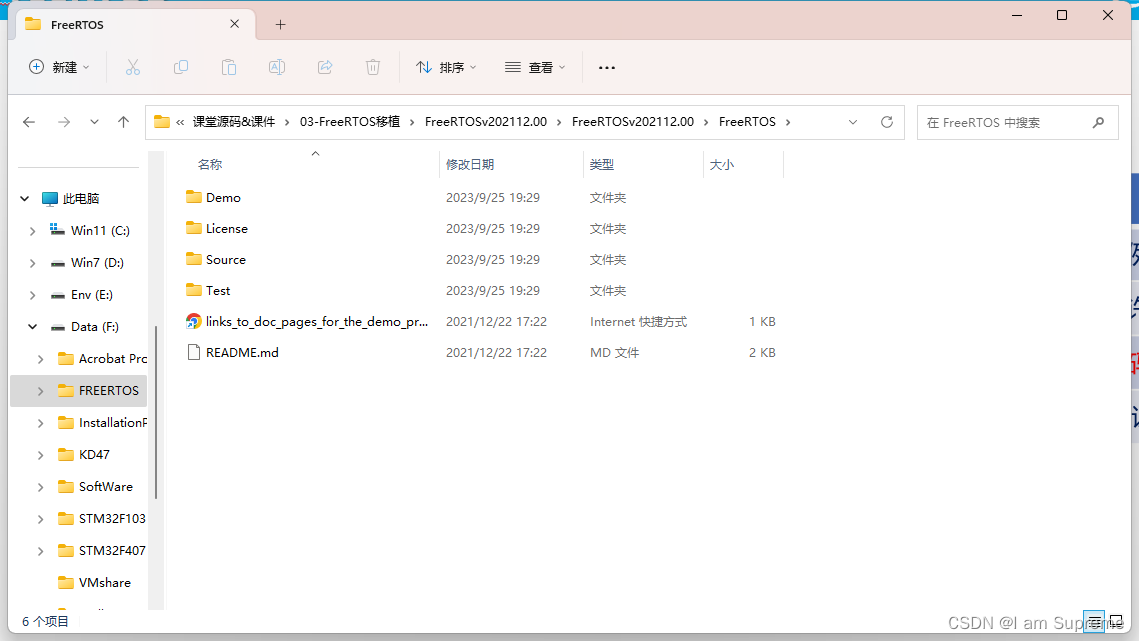
Task: Select STM32F407 folder in tree
Action: click(102, 551)
